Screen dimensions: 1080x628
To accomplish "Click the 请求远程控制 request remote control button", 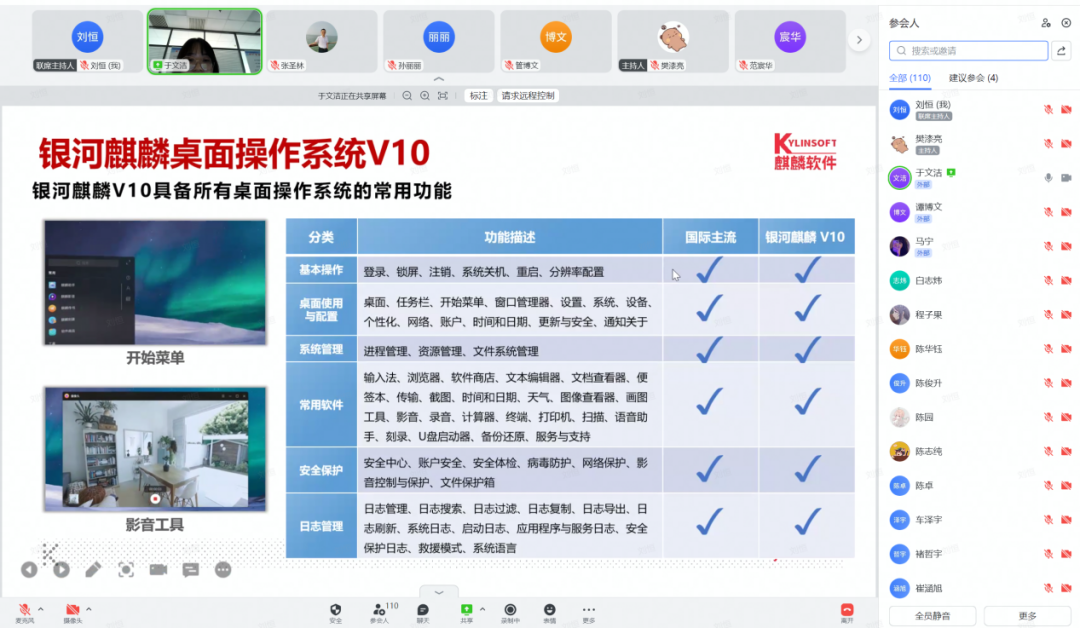I will tap(527, 96).
